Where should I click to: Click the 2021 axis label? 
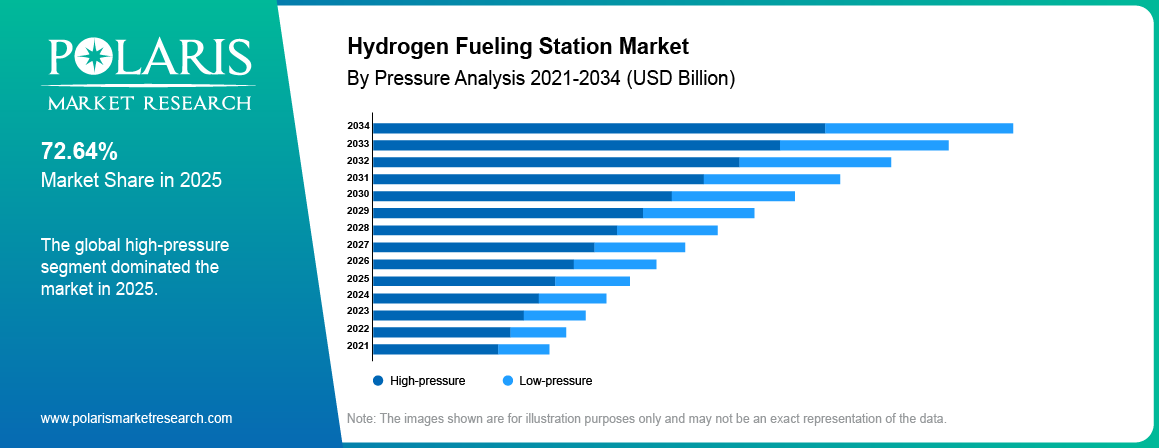coord(358,345)
